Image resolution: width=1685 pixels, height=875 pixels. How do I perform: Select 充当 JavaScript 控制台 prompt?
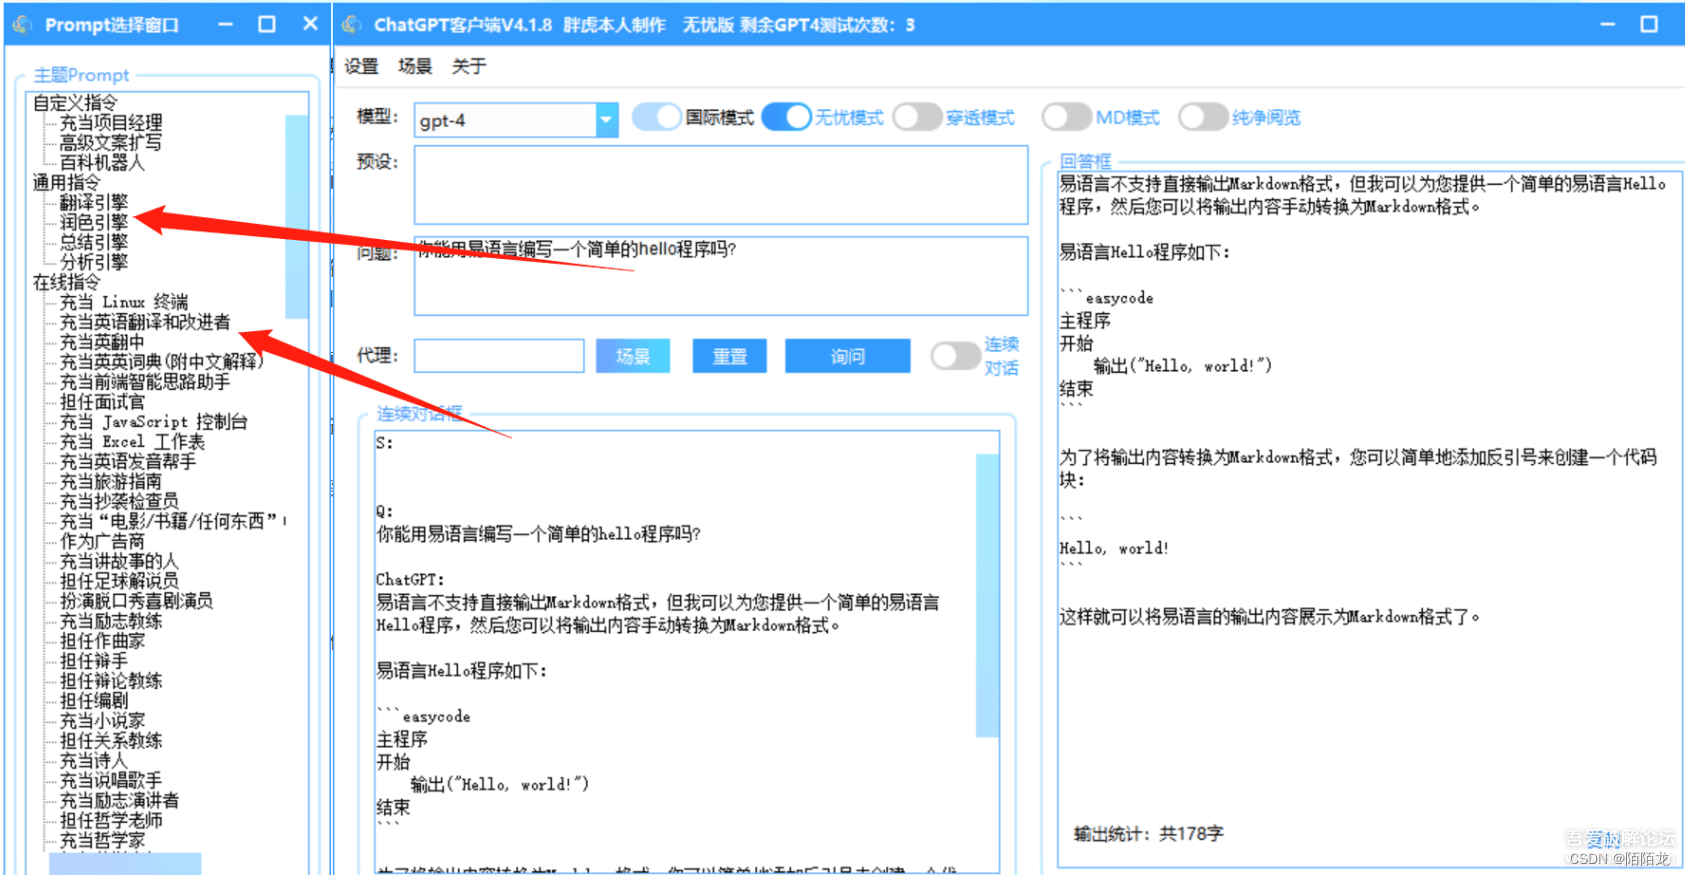154,422
